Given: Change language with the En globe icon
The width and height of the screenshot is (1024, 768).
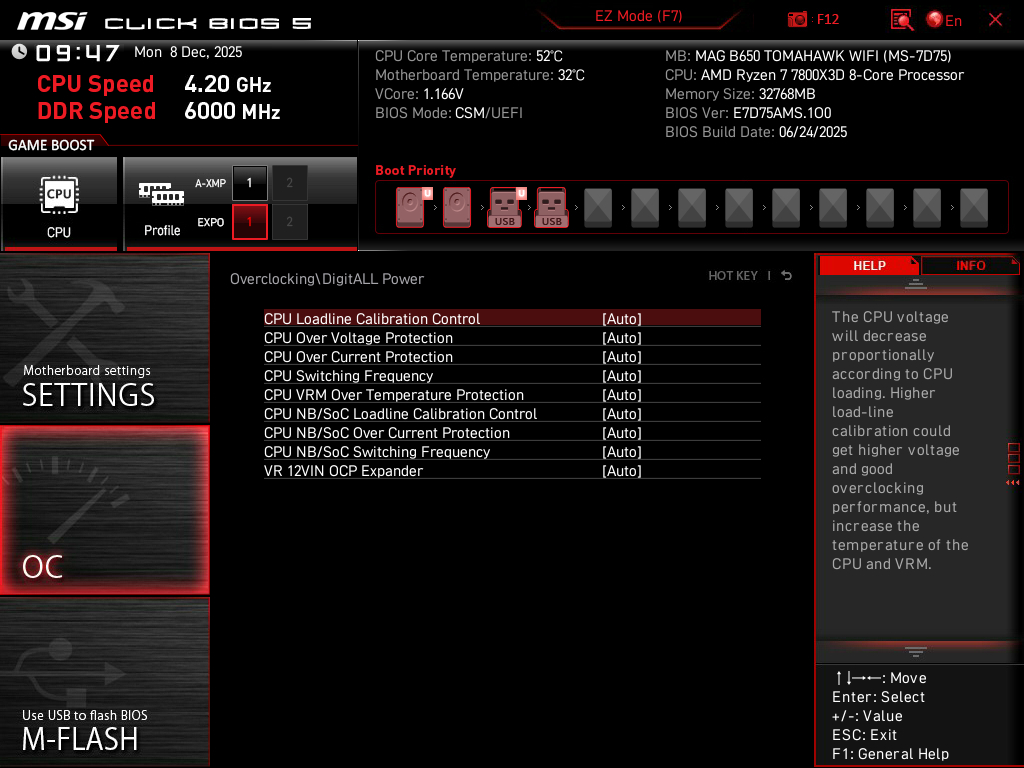Looking at the screenshot, I should coord(944,20).
